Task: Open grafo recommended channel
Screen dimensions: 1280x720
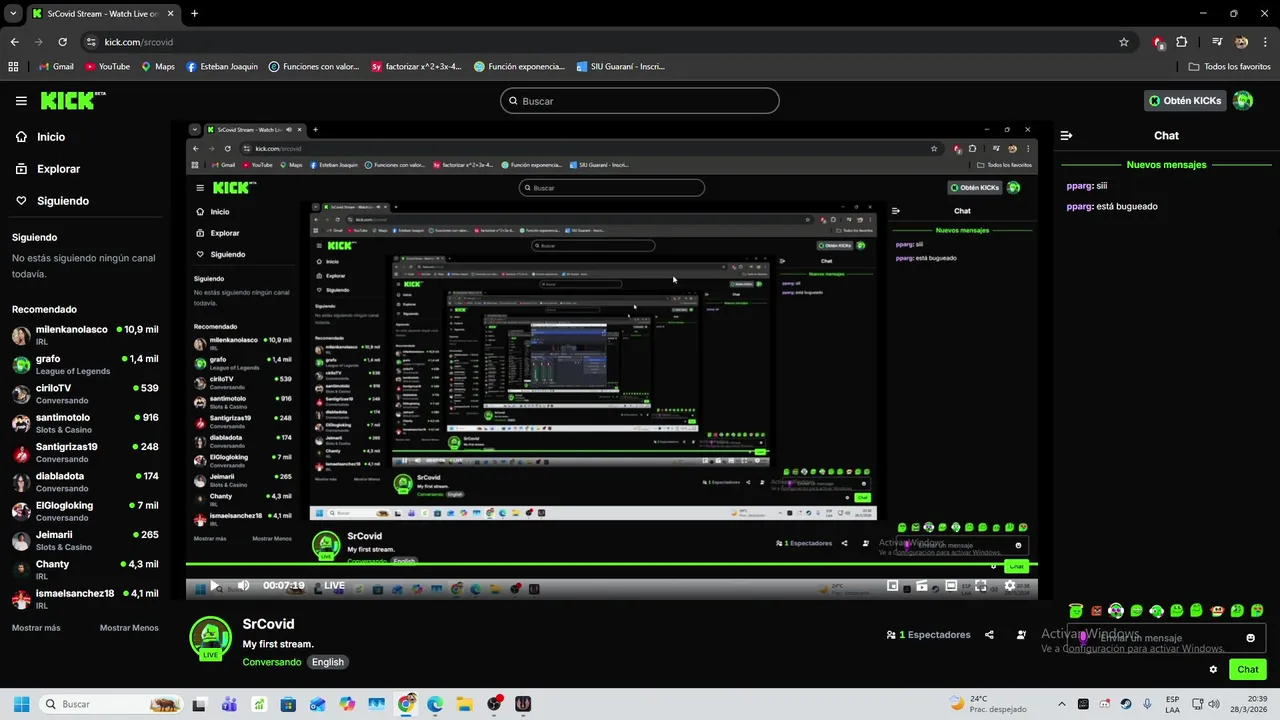Action: (x=85, y=364)
